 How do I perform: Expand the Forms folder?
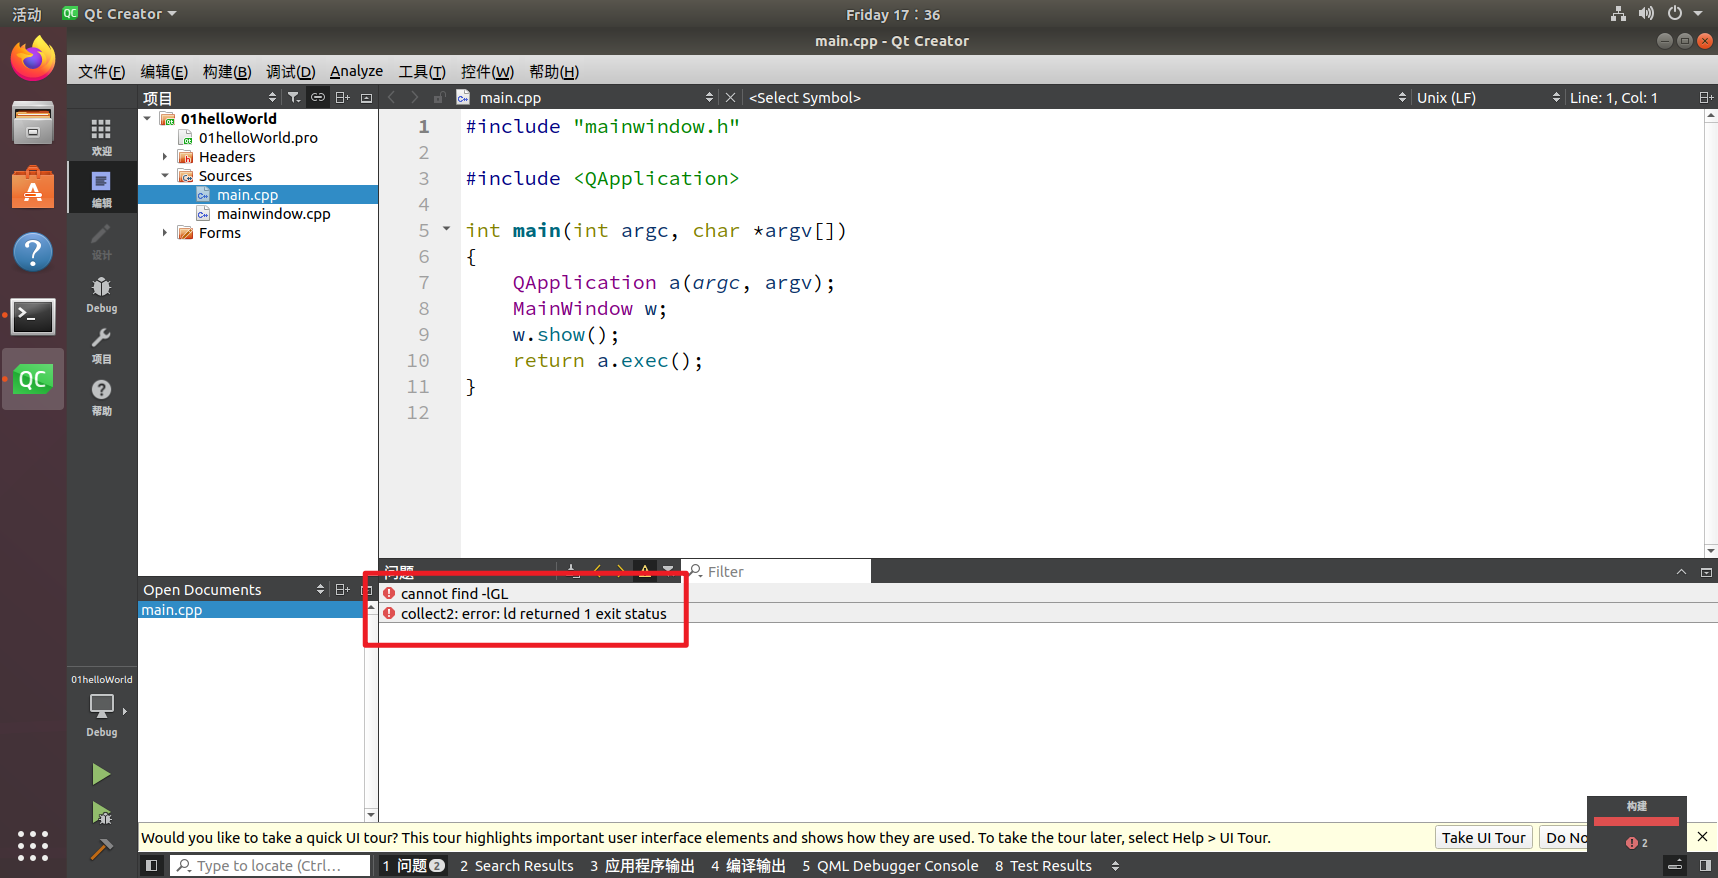pyautogui.click(x=165, y=232)
